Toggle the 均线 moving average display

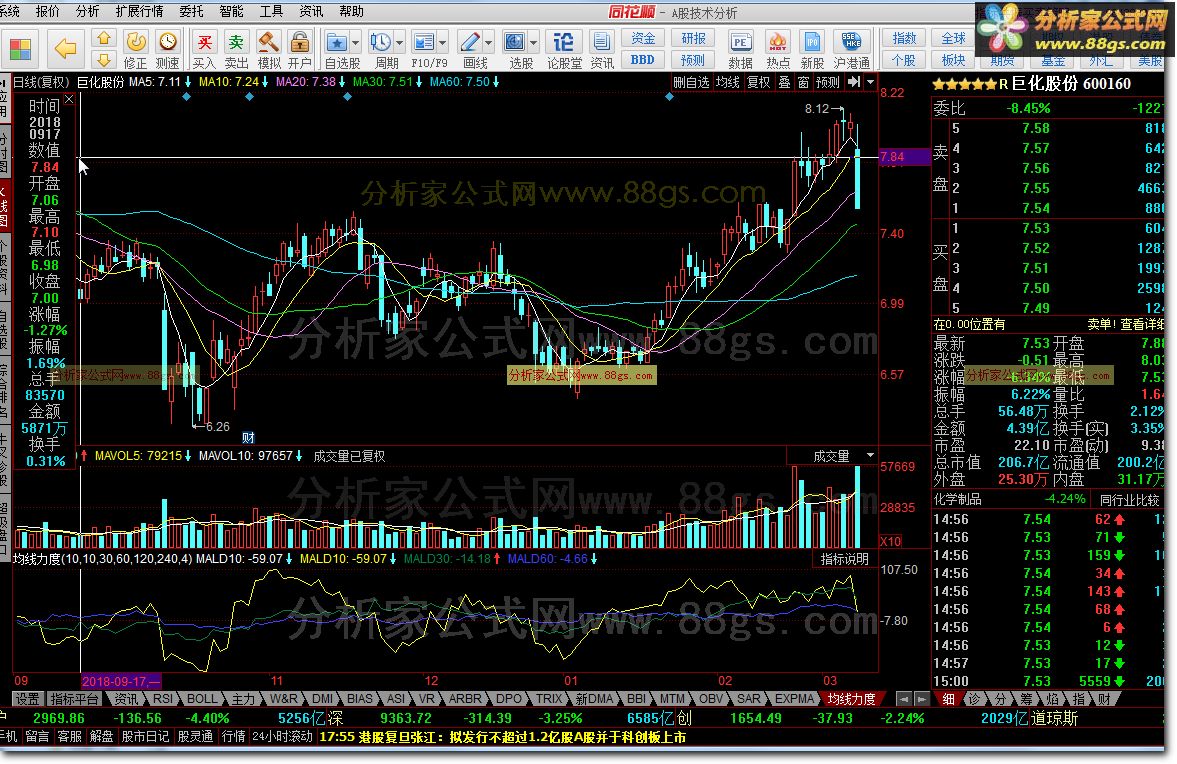727,82
